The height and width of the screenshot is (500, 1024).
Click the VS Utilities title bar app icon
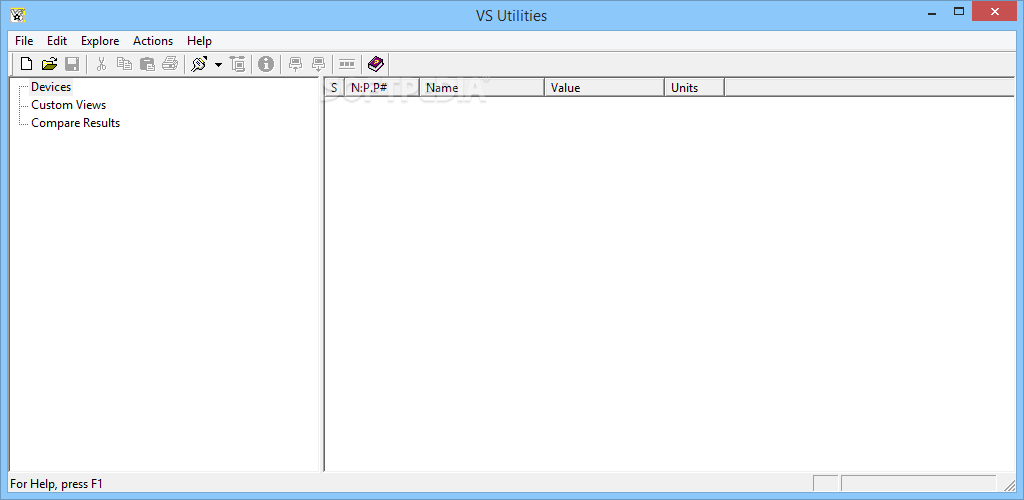coord(18,14)
